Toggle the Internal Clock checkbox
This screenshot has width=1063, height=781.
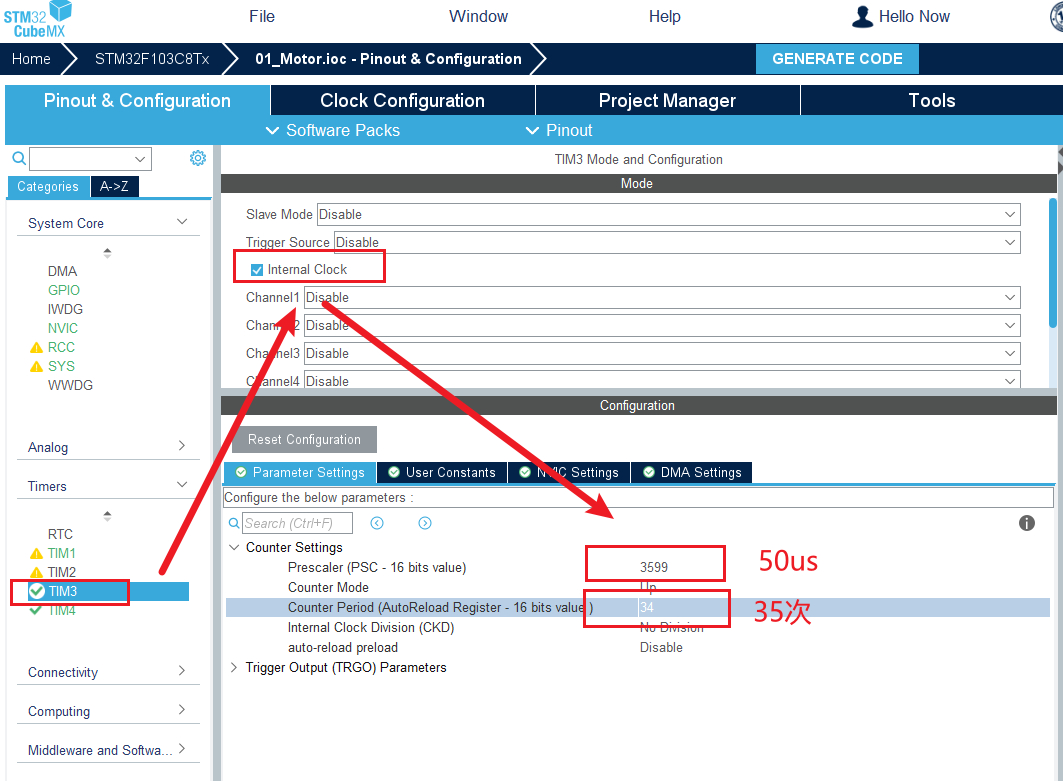(257, 270)
